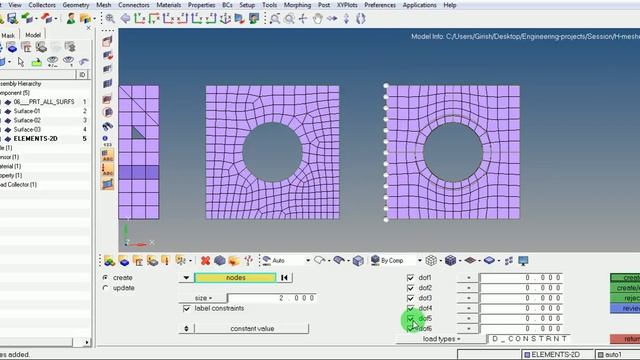Click the previous view arrow icon
Viewport: 640px width, 360px height.
126,18
